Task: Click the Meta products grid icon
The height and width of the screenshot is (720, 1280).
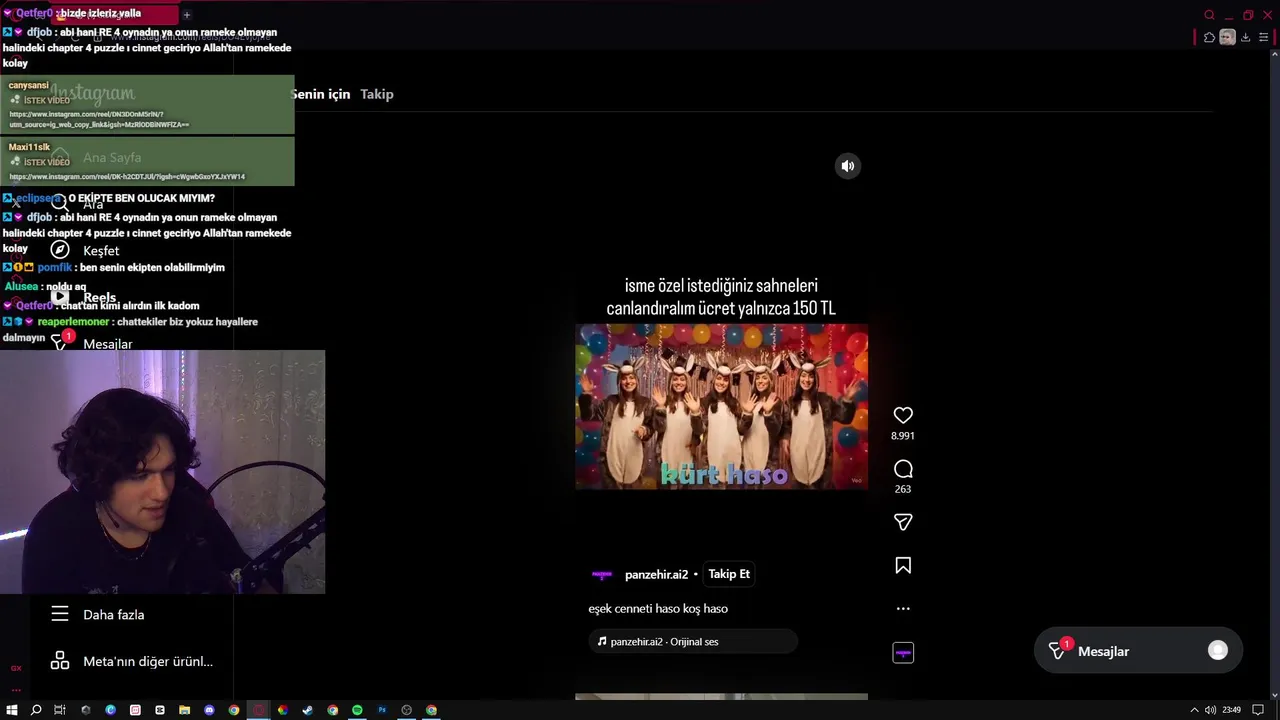Action: point(60,661)
